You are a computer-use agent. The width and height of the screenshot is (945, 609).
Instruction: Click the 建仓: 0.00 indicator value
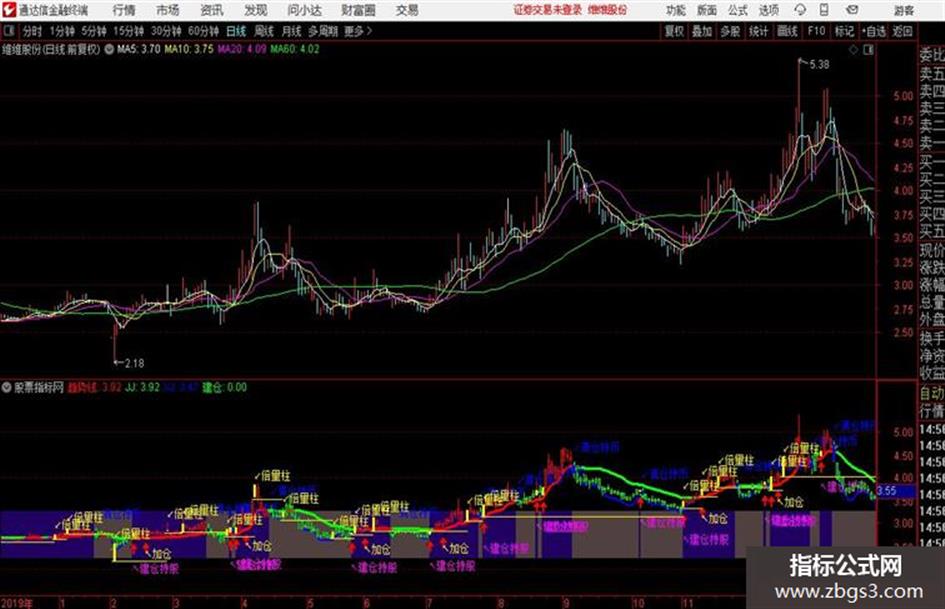pyautogui.click(x=224, y=387)
